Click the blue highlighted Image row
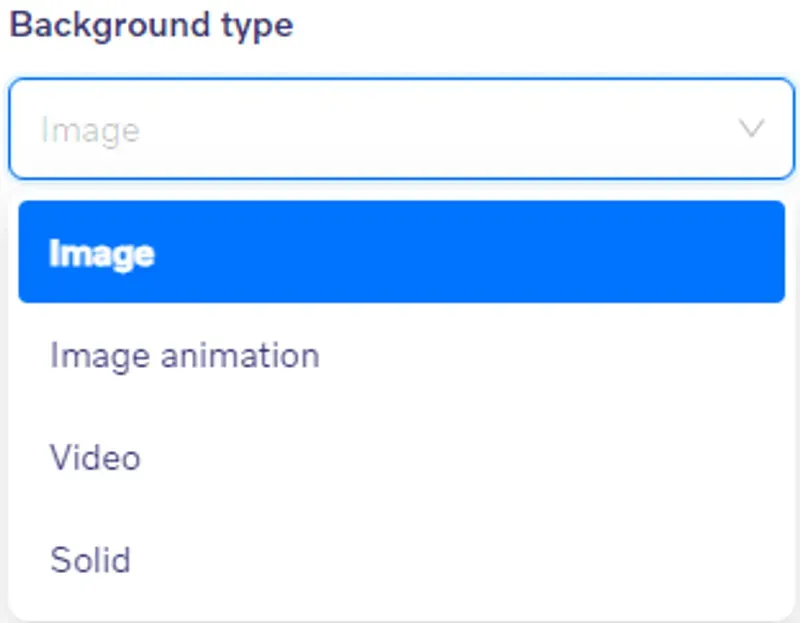 tap(402, 252)
